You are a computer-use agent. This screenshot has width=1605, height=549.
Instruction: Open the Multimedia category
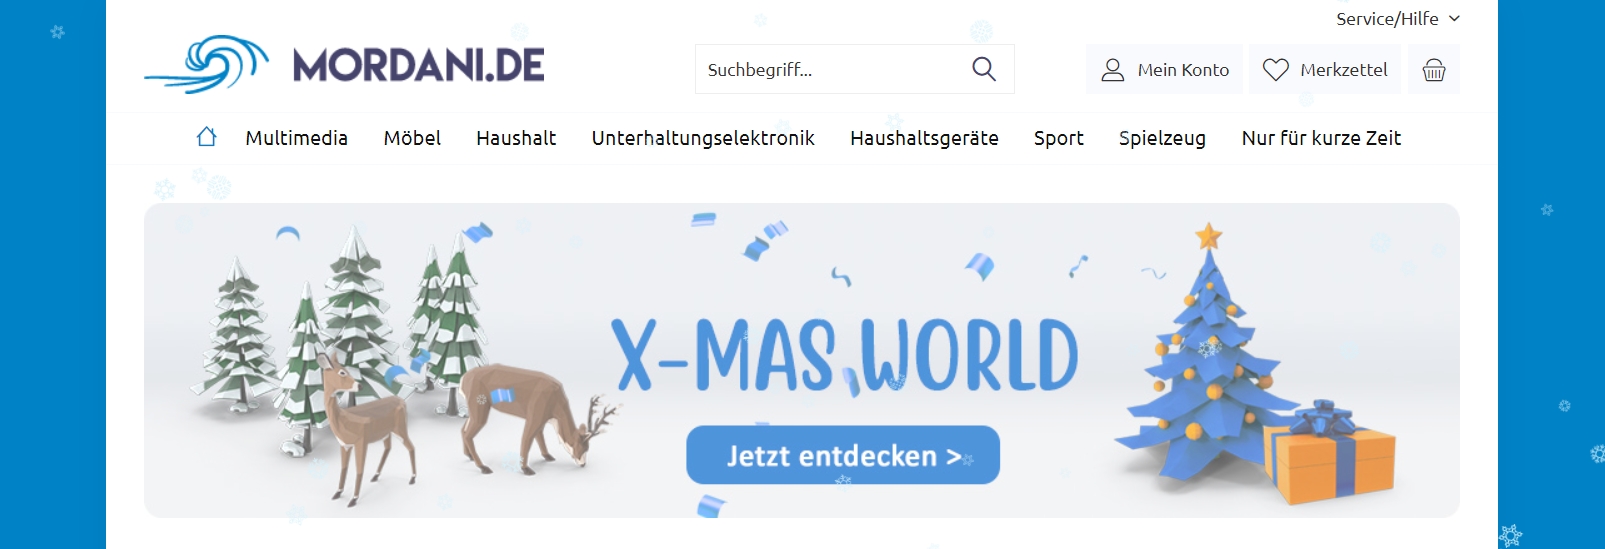pyautogui.click(x=297, y=138)
